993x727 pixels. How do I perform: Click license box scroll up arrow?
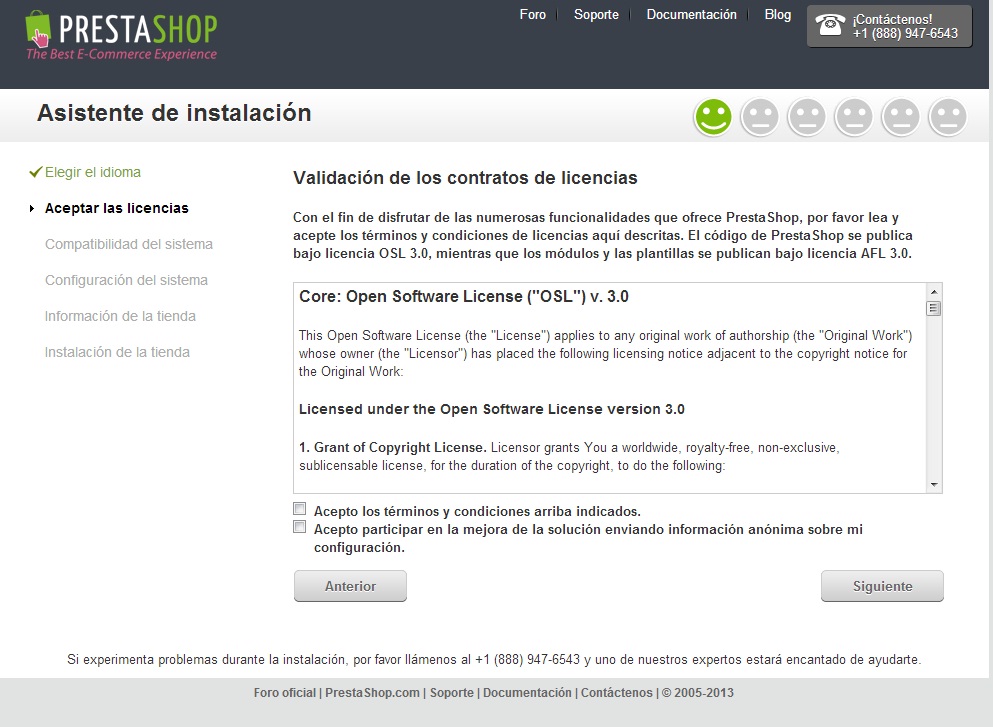point(933,292)
